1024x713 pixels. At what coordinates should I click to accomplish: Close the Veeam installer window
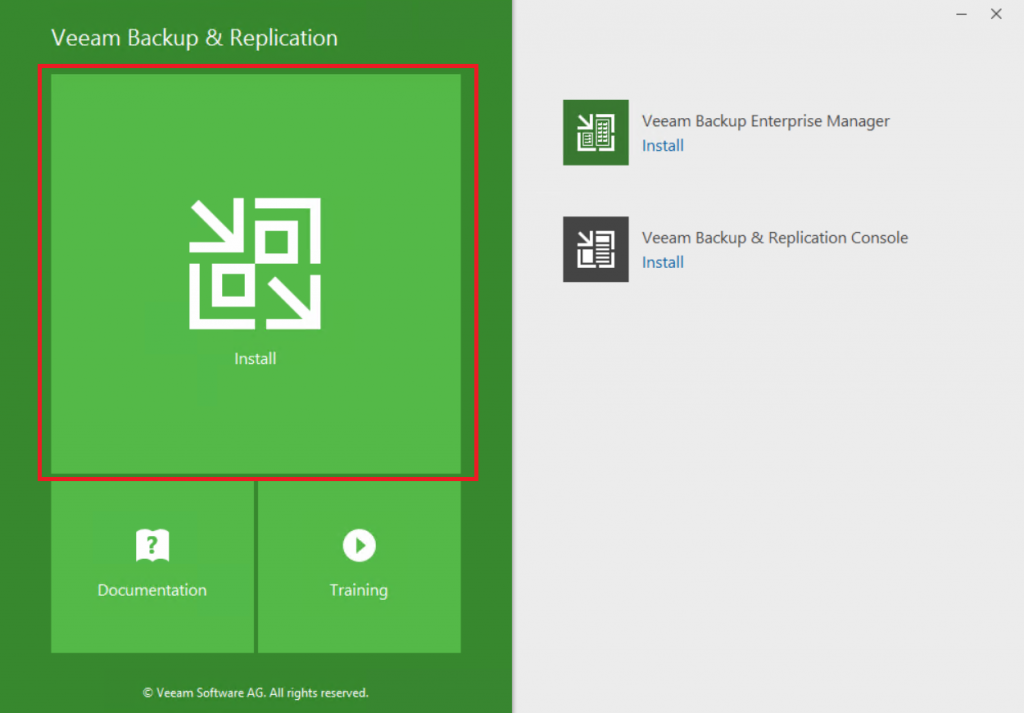point(996,14)
